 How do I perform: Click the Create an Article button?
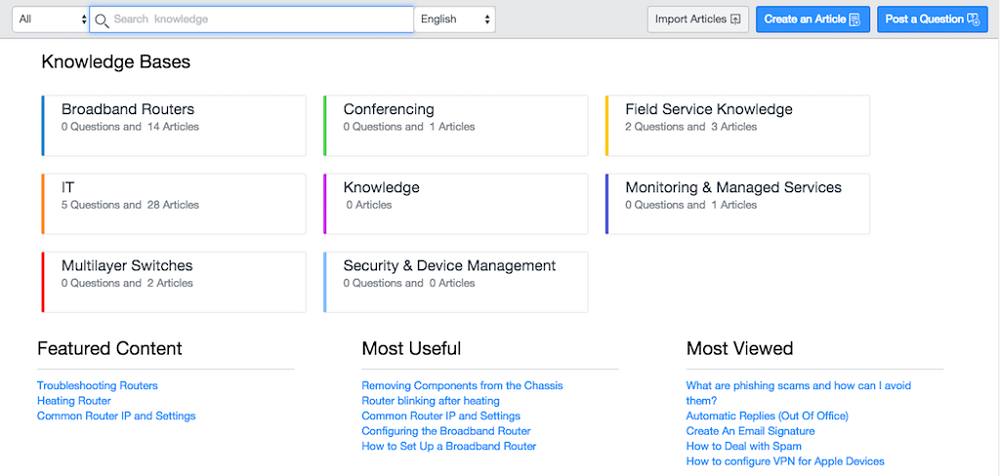point(812,19)
